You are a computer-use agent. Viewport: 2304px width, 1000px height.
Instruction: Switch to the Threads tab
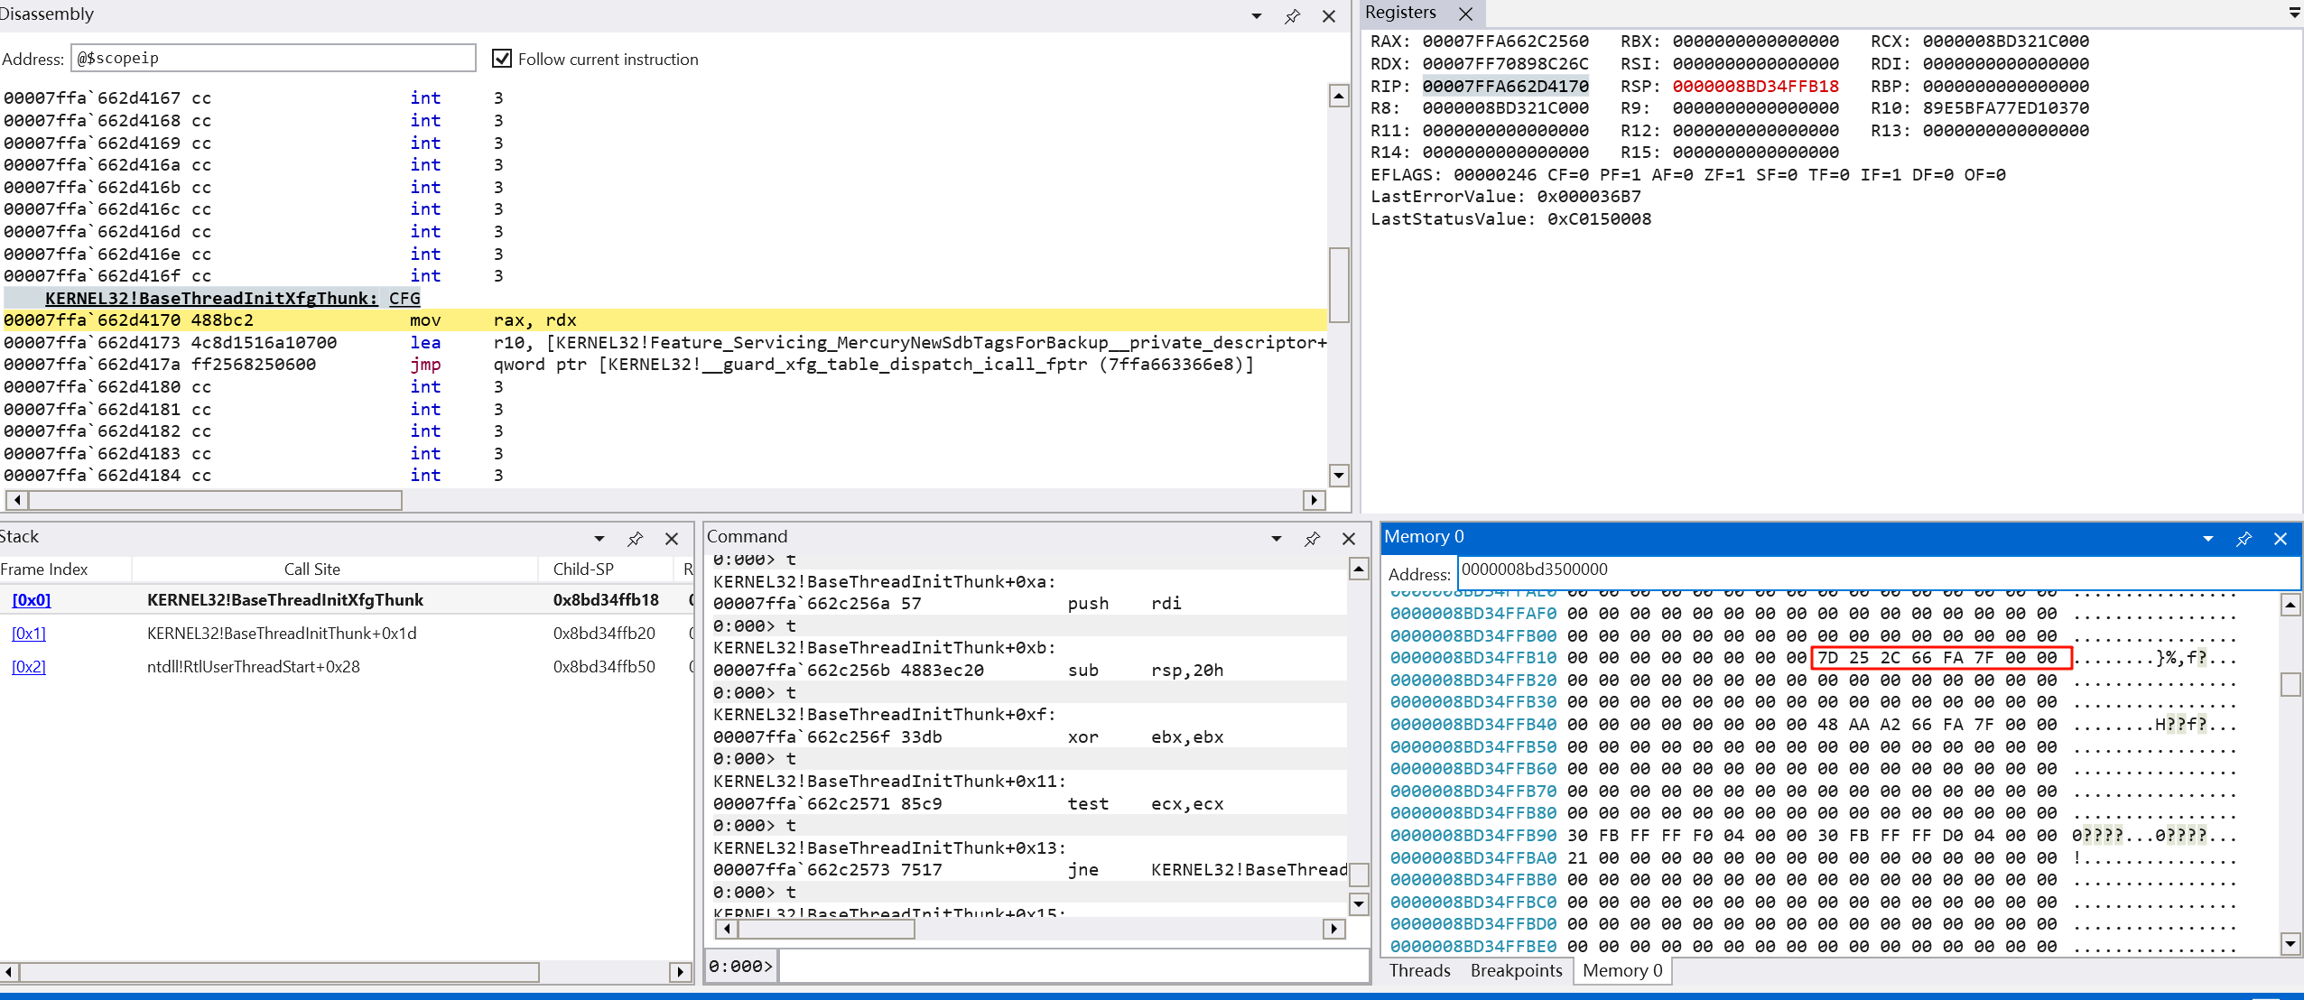point(1419,971)
